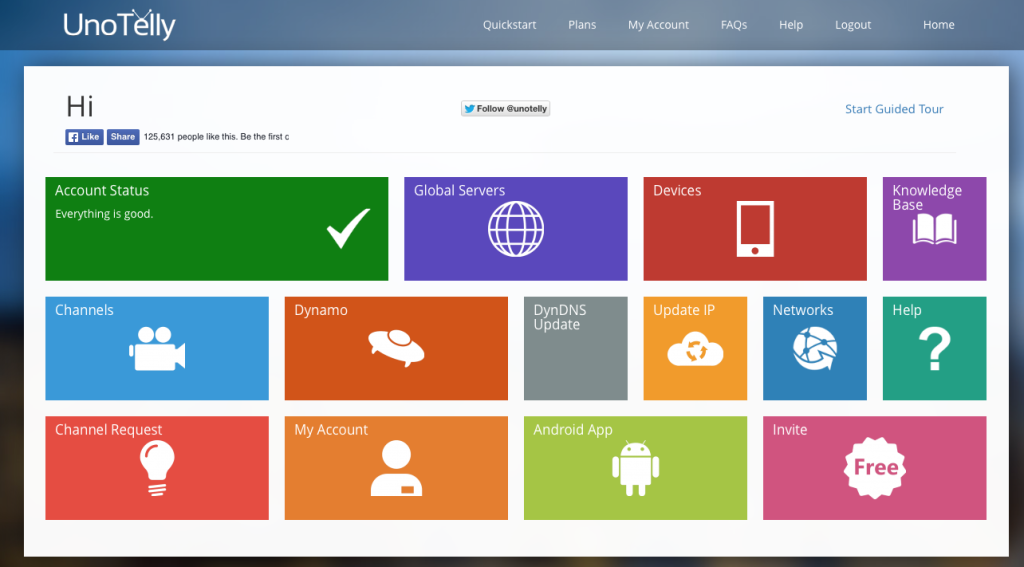
Task: Click the Help question mark icon
Action: tap(935, 348)
